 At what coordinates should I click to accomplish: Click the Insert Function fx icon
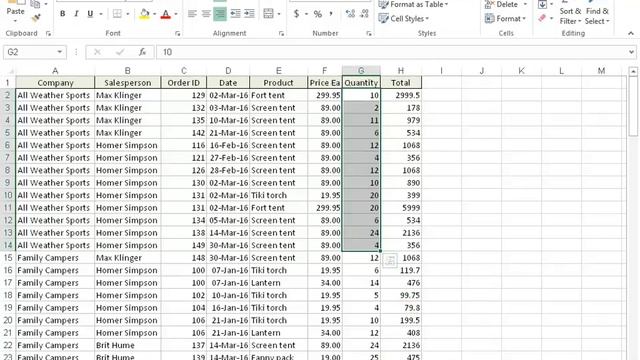(x=142, y=52)
